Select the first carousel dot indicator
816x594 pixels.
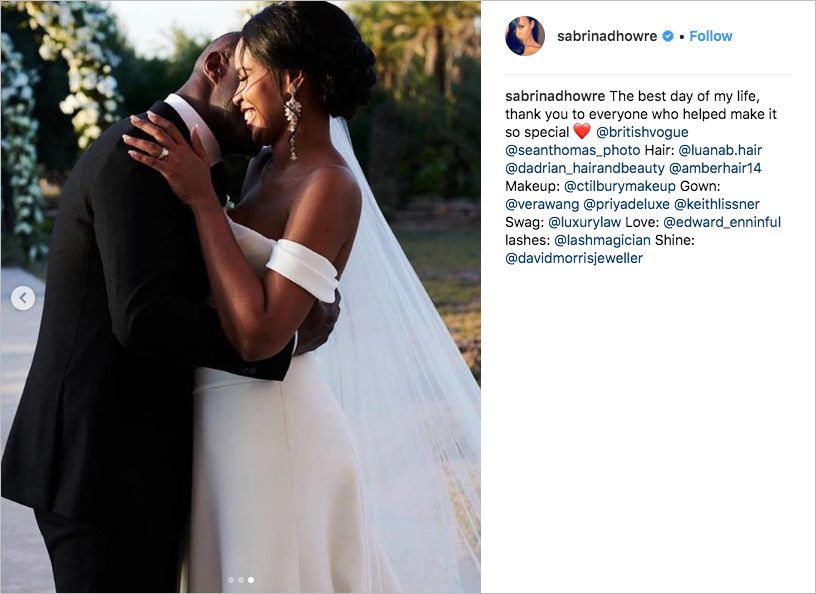pos(231,579)
